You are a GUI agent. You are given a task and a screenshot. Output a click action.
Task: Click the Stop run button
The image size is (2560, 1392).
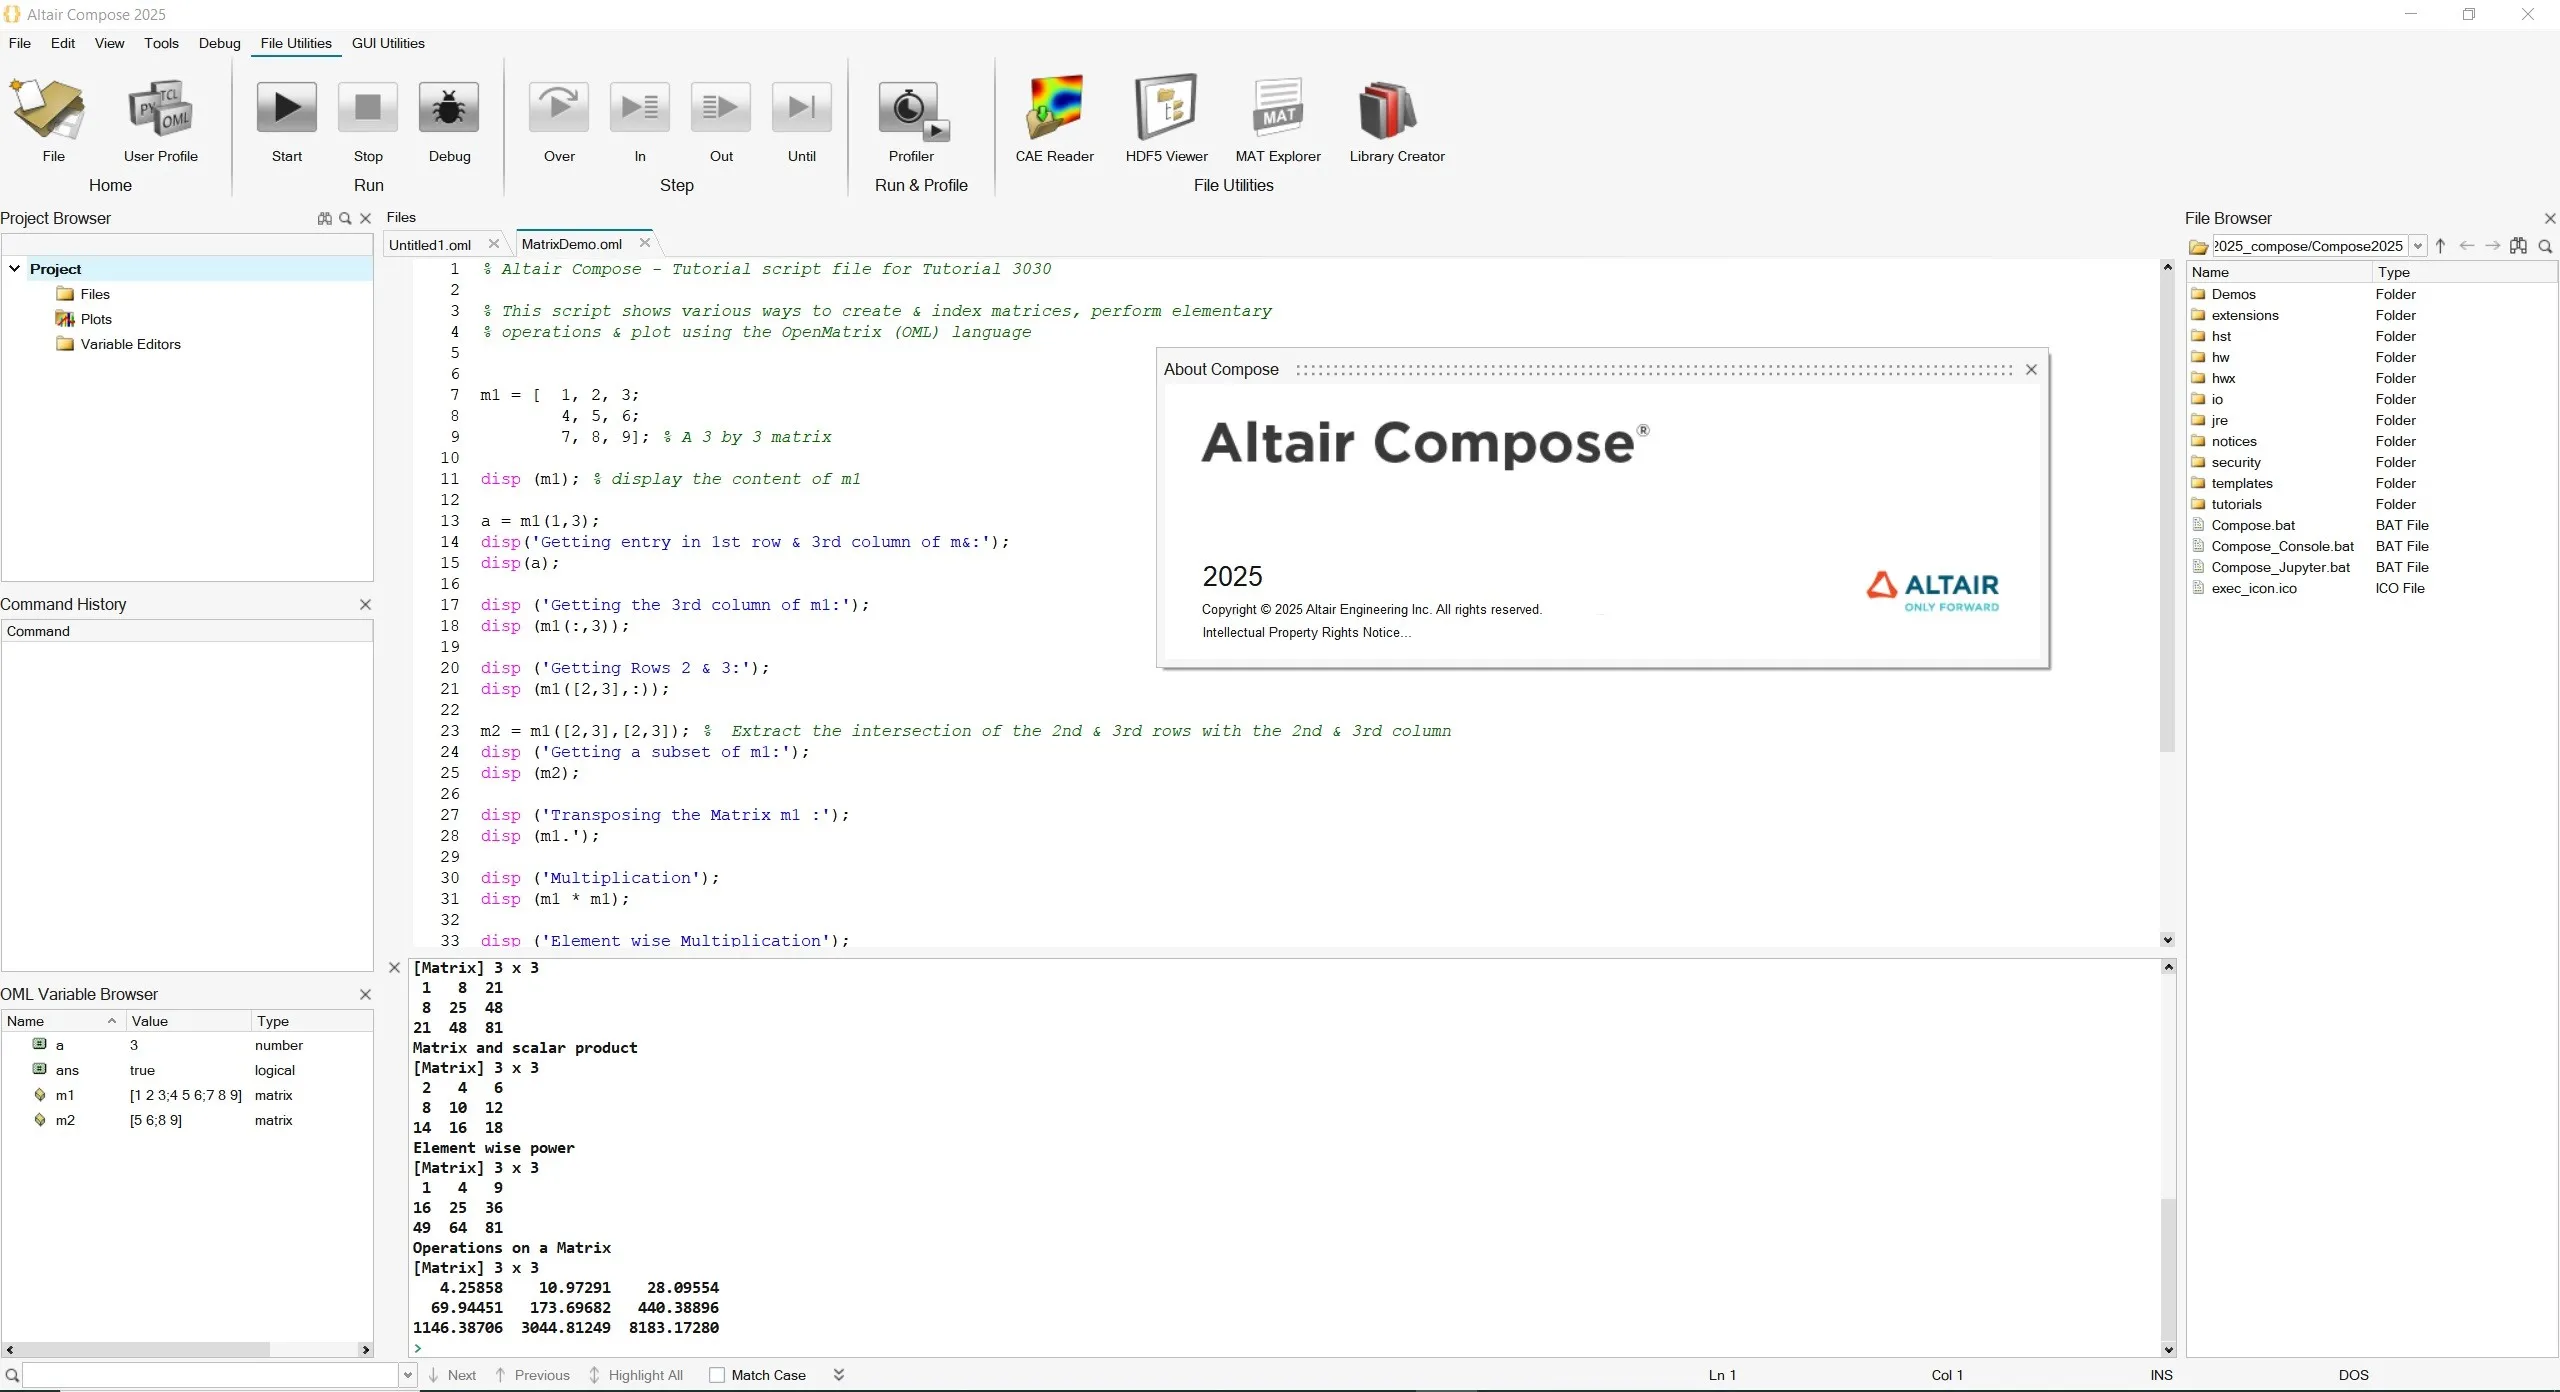click(368, 108)
